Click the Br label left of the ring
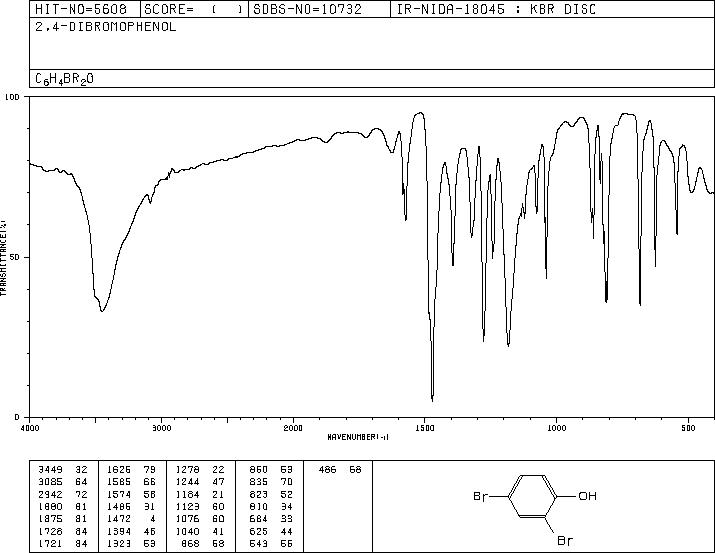The height and width of the screenshot is (553, 715). click(x=481, y=496)
